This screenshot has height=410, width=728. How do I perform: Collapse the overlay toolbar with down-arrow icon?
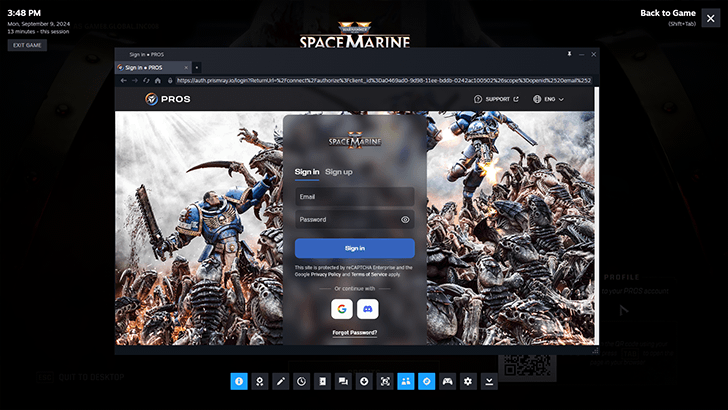[x=489, y=381]
